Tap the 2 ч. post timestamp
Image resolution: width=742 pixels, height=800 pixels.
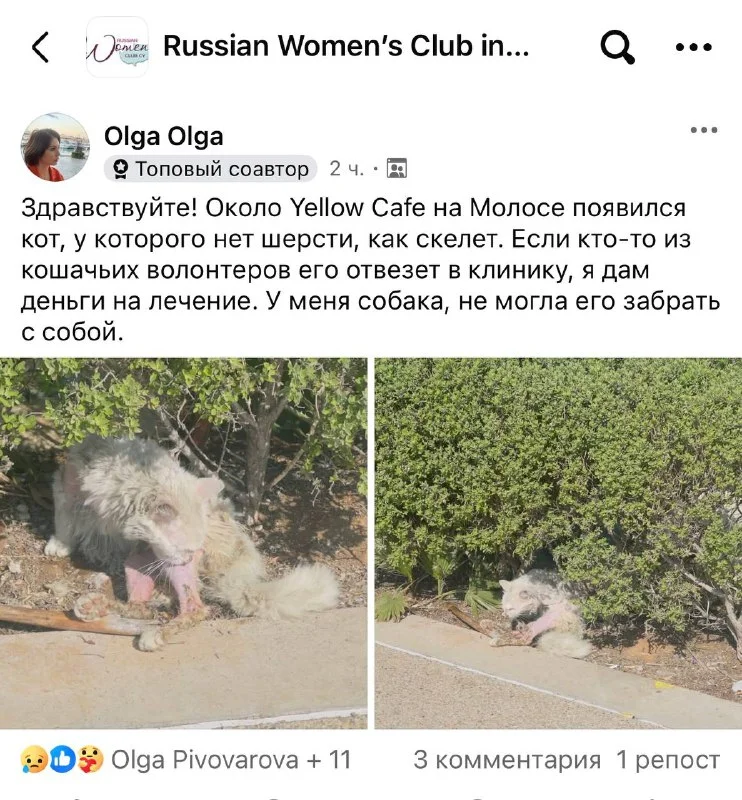347,168
